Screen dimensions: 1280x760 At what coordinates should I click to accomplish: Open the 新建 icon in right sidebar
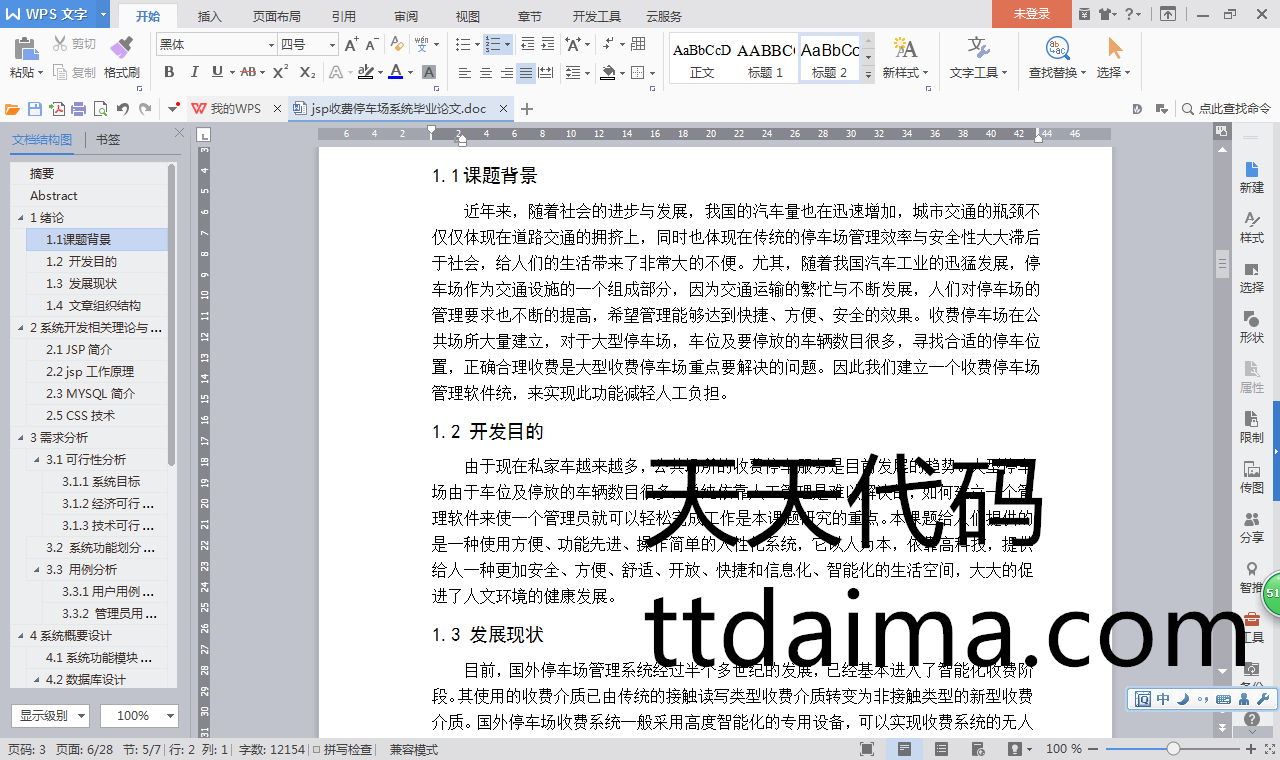[1251, 177]
